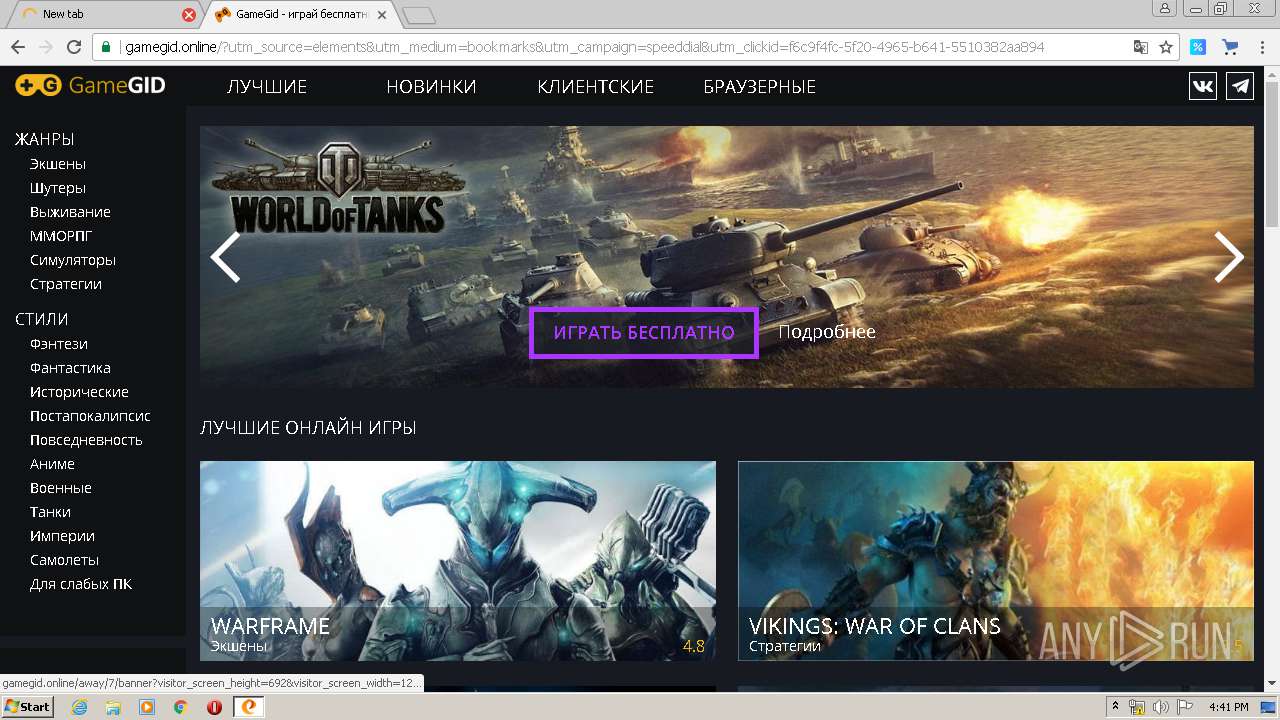
Task: Select the Аниме style
Action: (x=52, y=464)
